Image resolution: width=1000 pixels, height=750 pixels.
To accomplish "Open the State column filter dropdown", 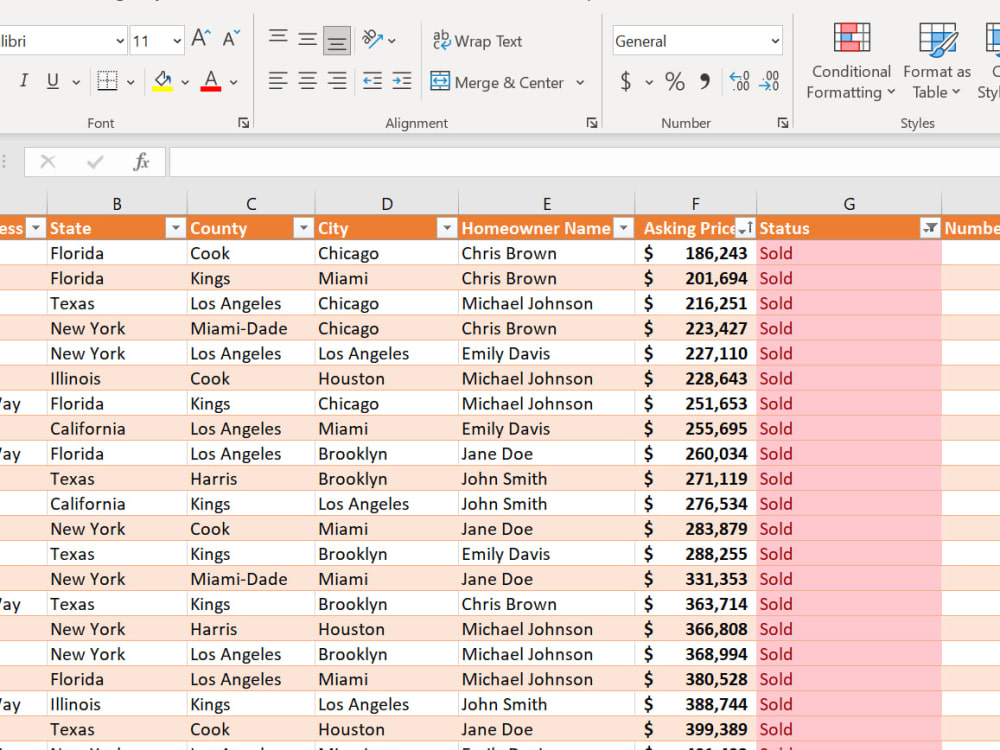I will [x=175, y=228].
